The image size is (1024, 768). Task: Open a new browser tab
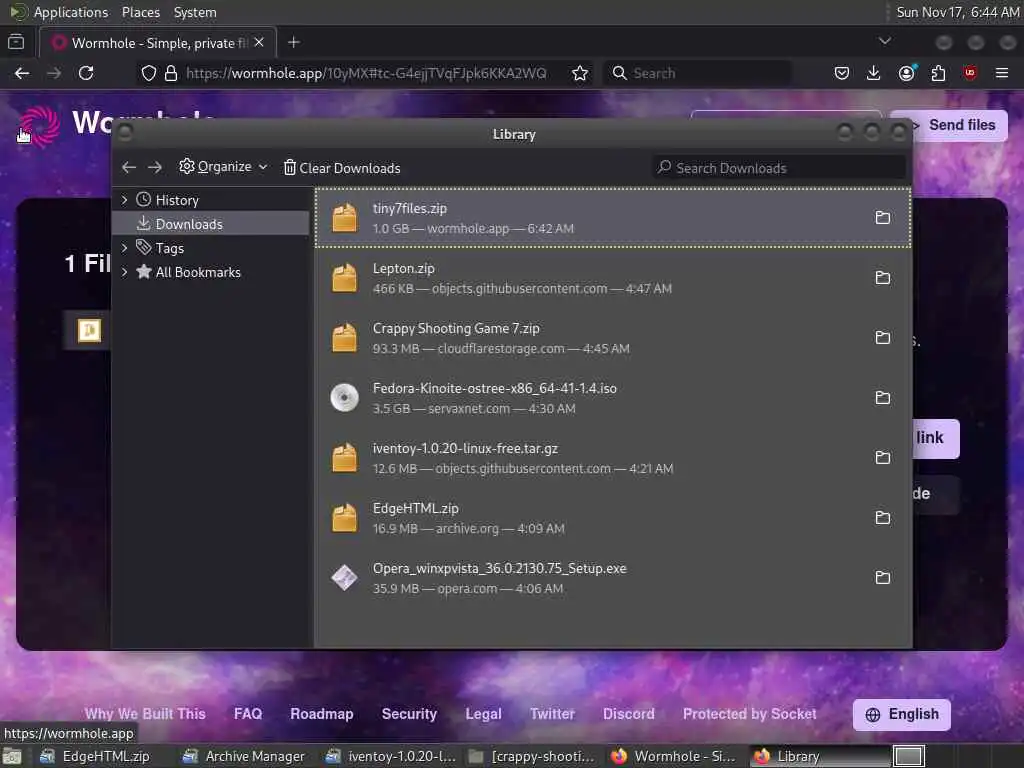point(294,42)
